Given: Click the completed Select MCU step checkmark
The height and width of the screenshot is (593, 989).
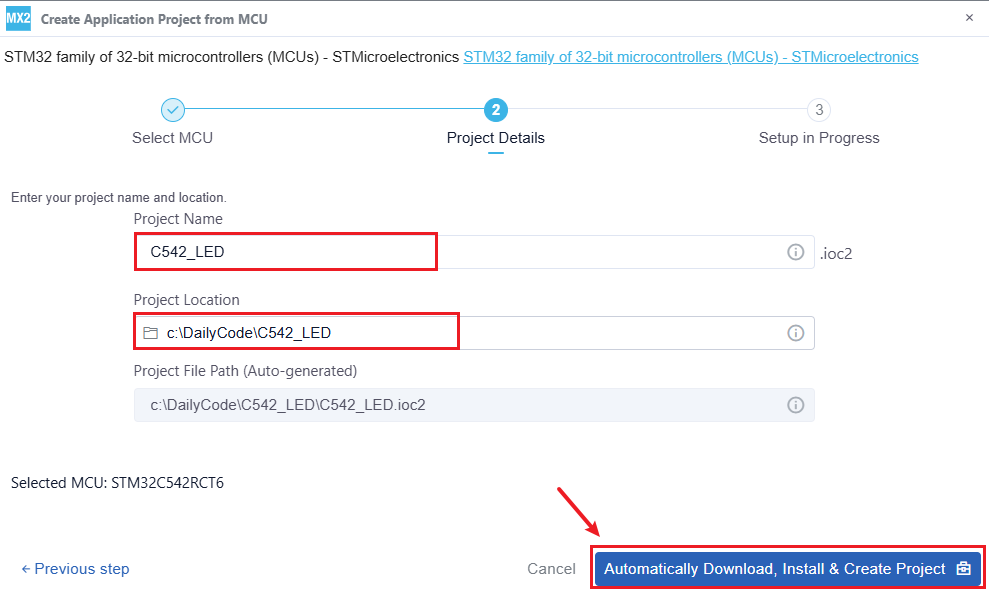Looking at the screenshot, I should (x=172, y=110).
